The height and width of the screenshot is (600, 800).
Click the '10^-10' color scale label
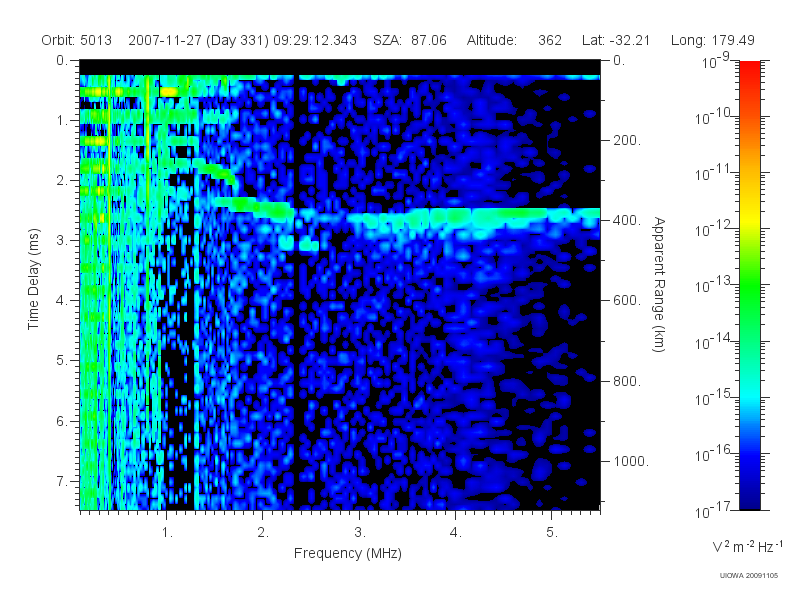coord(713,117)
